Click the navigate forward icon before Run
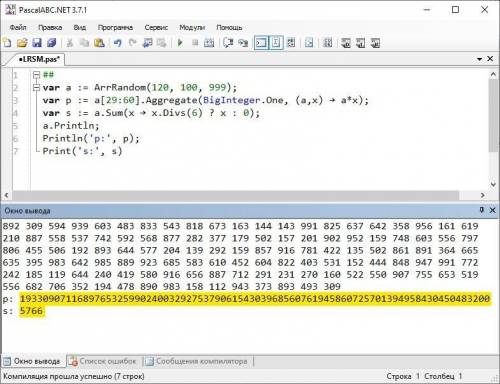Image resolution: width=500 pixels, height=384 pixels. [x=162, y=43]
